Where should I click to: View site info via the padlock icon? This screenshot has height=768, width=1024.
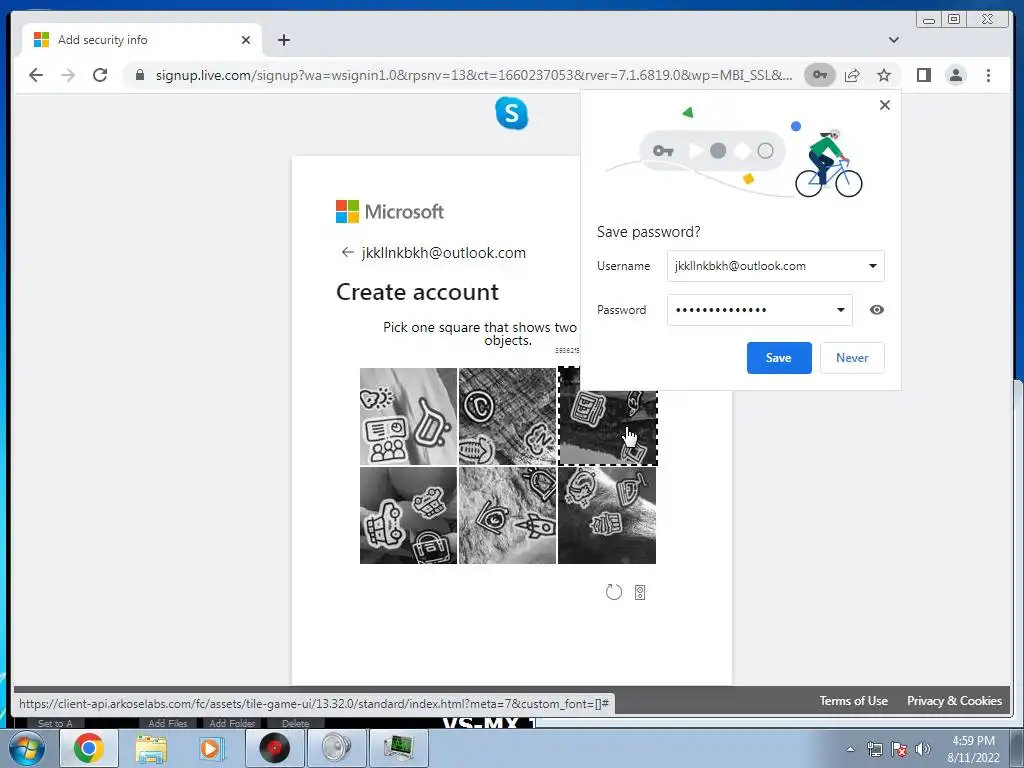click(x=139, y=75)
